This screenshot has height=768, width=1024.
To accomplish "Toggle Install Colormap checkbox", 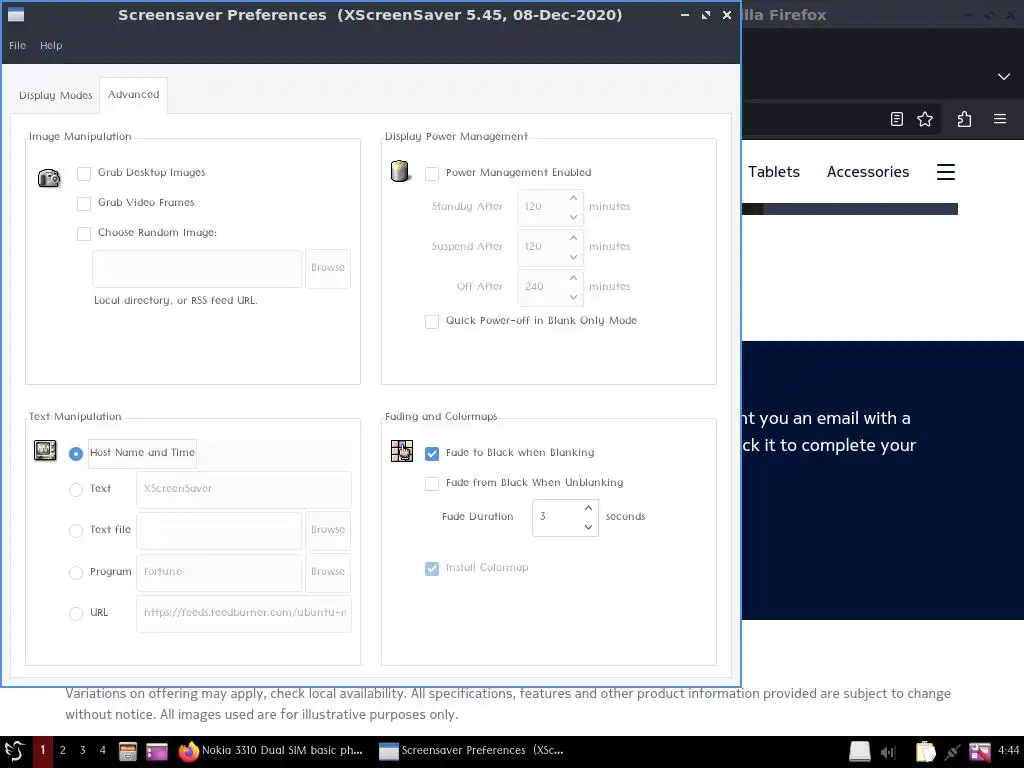I will coord(432,568).
